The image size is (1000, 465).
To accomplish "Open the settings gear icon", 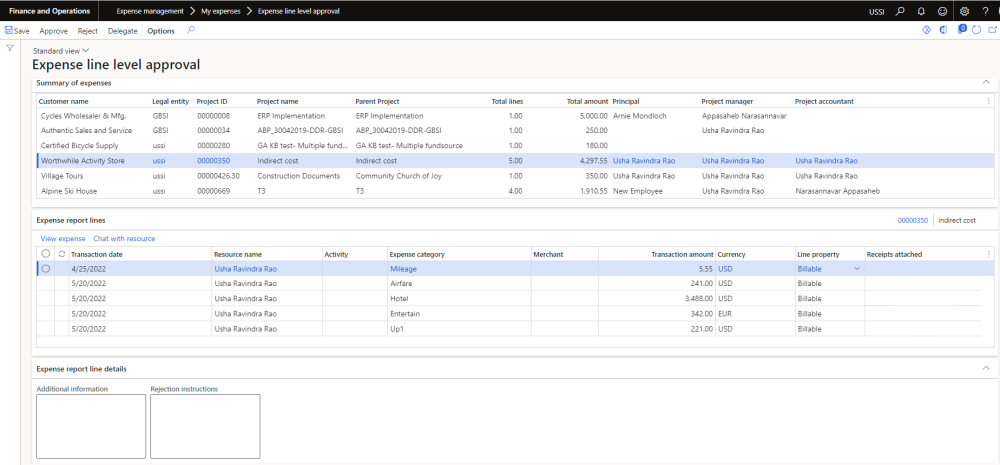I will coord(964,11).
